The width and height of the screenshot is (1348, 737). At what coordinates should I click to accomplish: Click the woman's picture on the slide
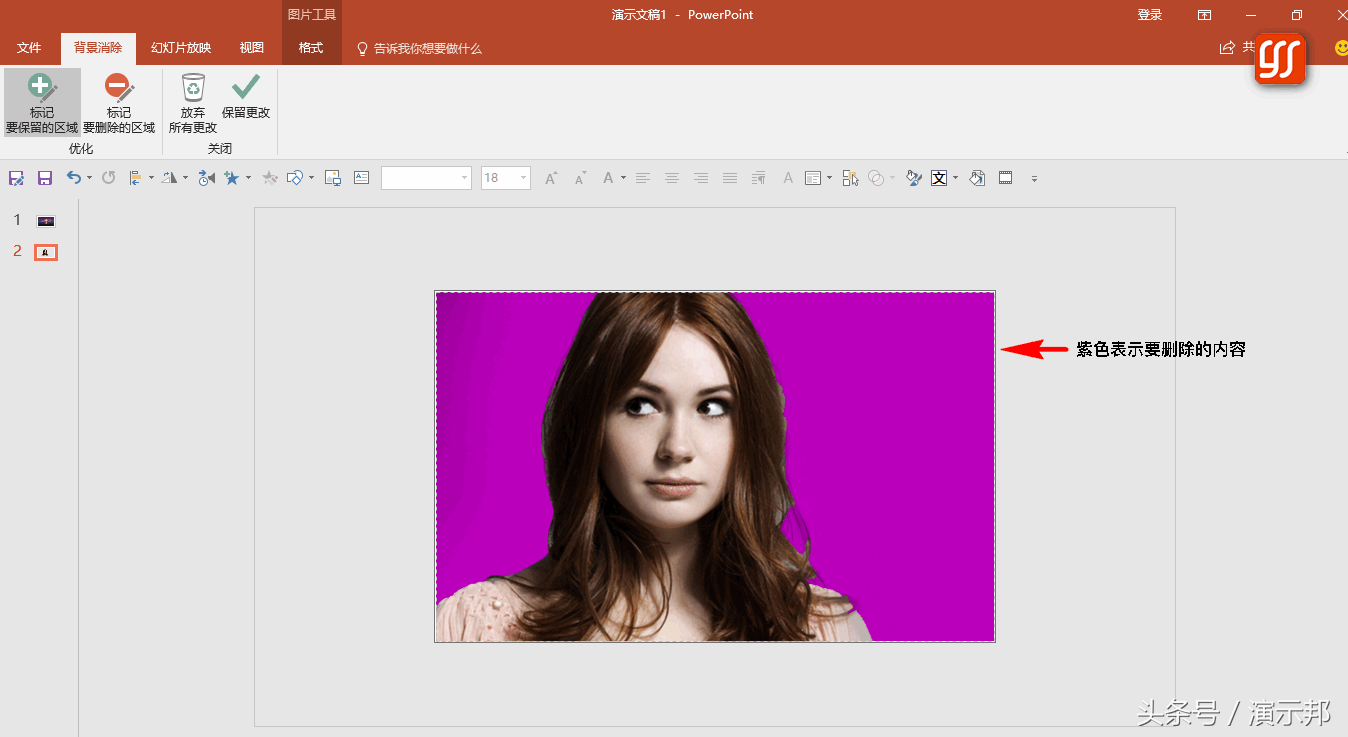point(715,466)
